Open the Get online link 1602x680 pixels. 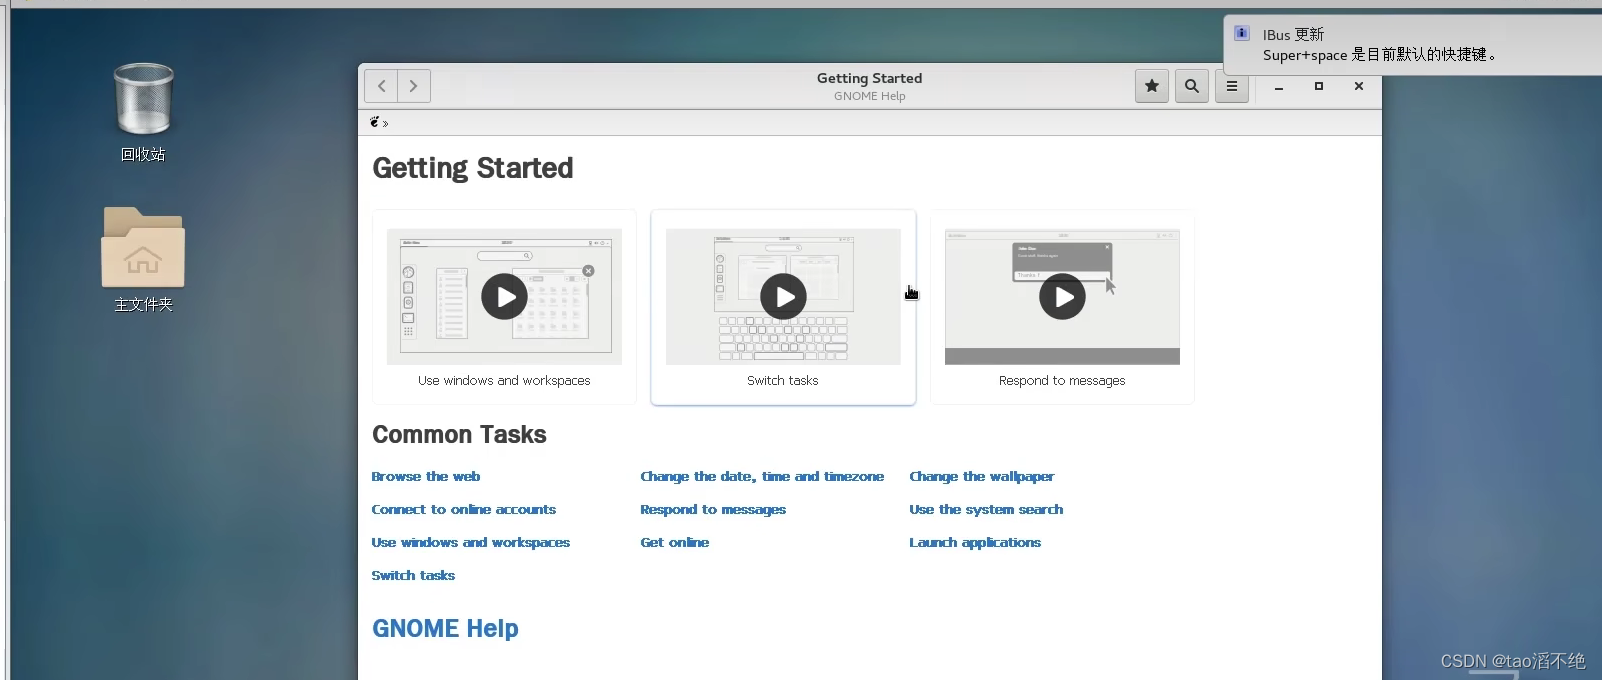(x=675, y=543)
